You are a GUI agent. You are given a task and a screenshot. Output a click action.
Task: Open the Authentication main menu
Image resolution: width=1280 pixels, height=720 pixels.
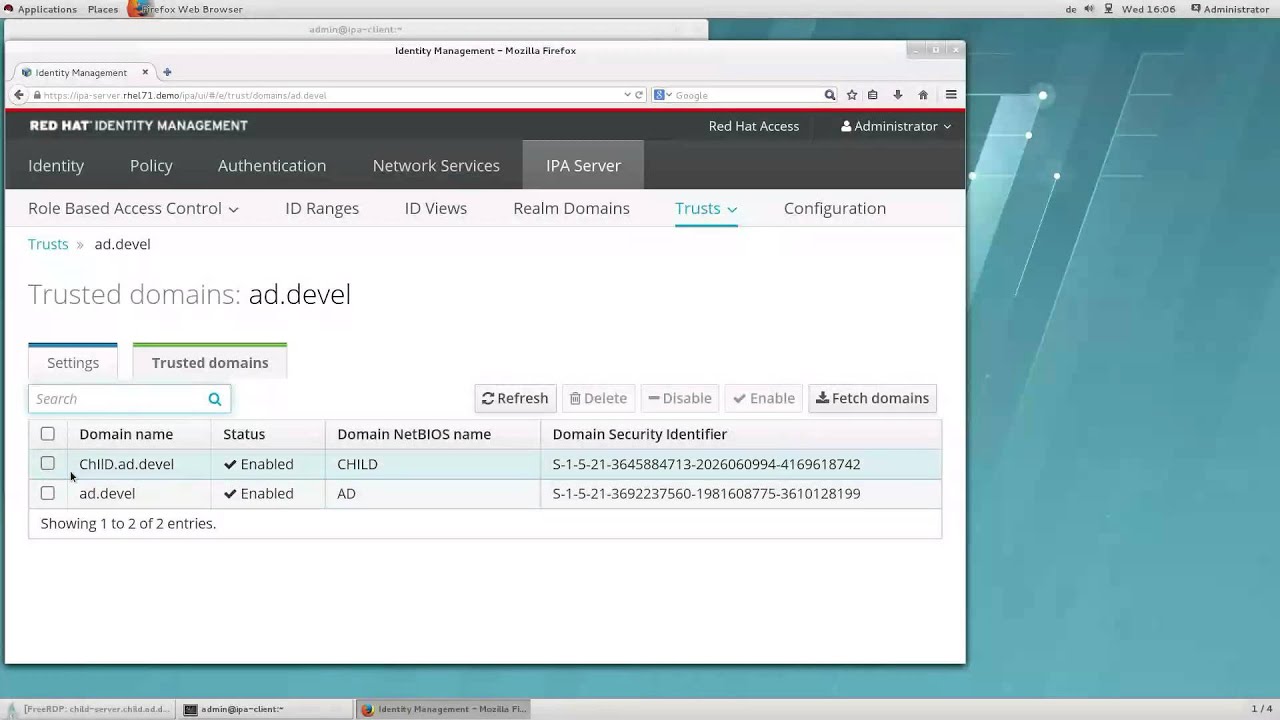coord(272,166)
